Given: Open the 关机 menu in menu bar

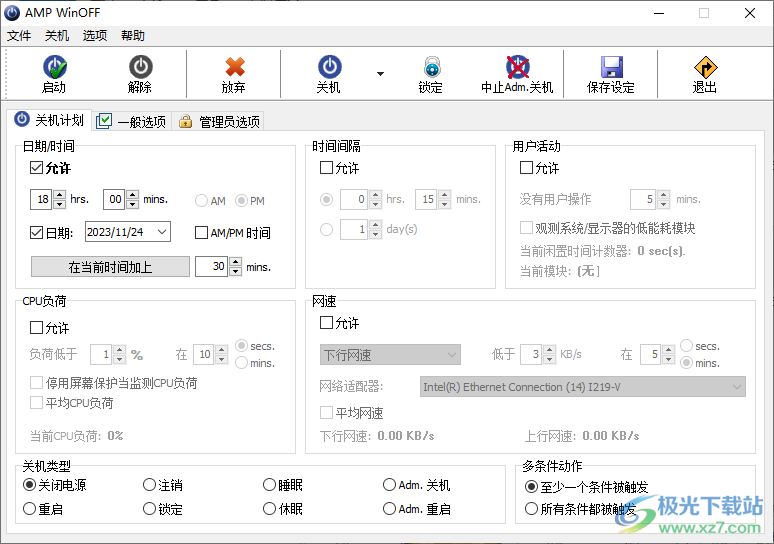Looking at the screenshot, I should tap(57, 36).
